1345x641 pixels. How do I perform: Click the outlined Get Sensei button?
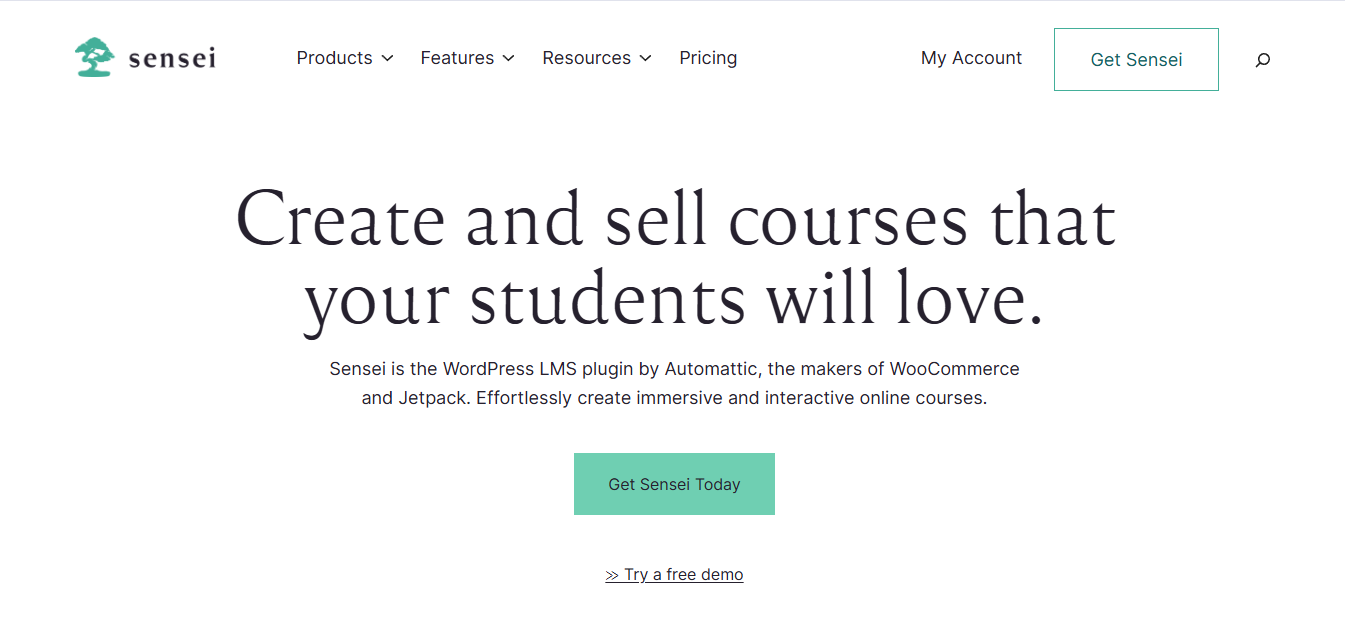click(1136, 60)
